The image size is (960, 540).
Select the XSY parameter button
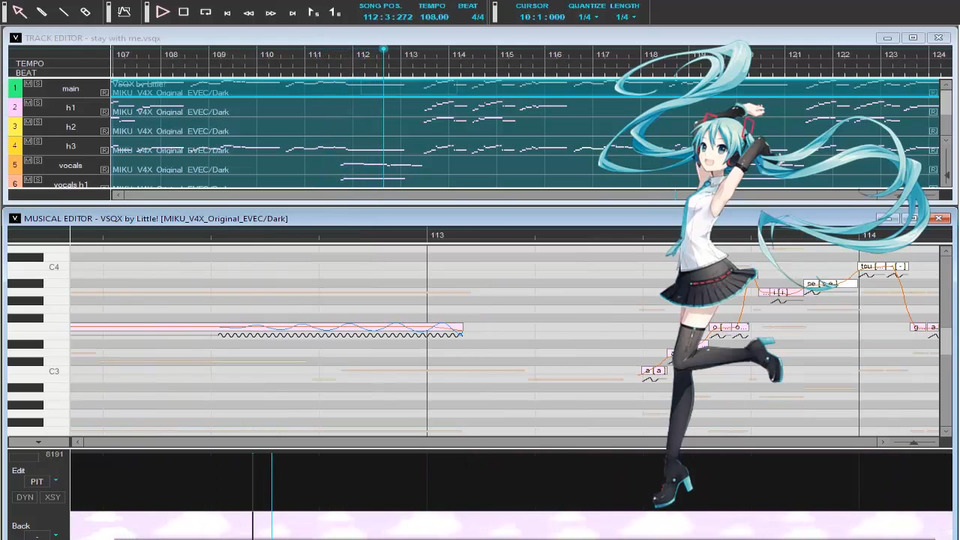click(52, 498)
